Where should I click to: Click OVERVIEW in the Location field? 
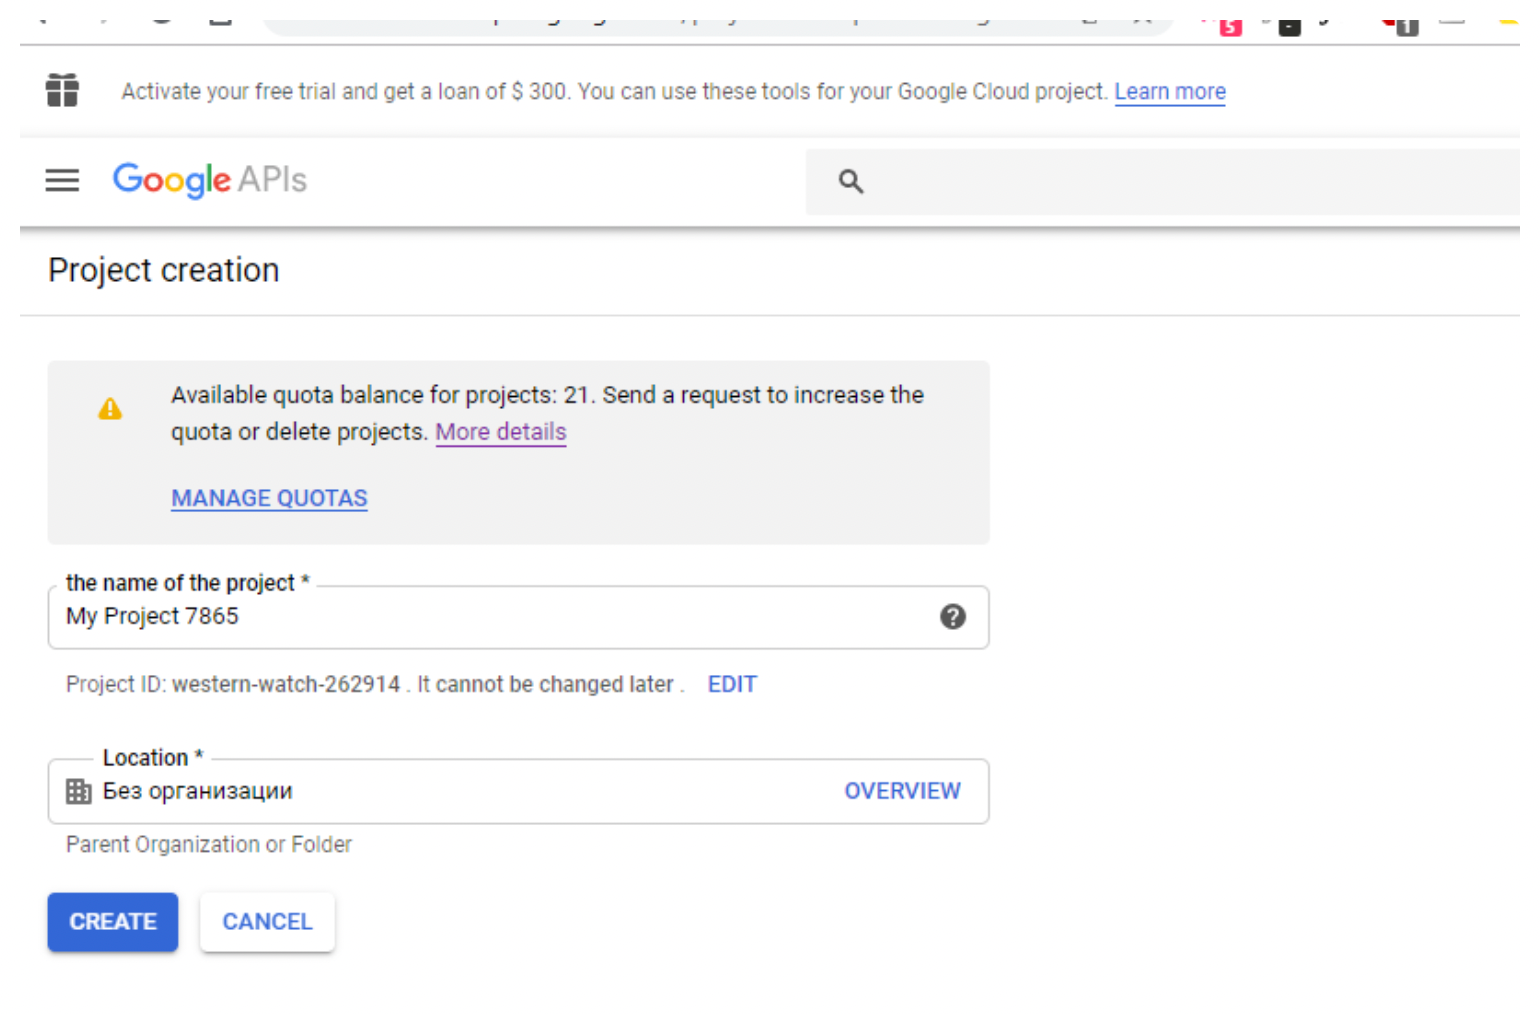902,791
